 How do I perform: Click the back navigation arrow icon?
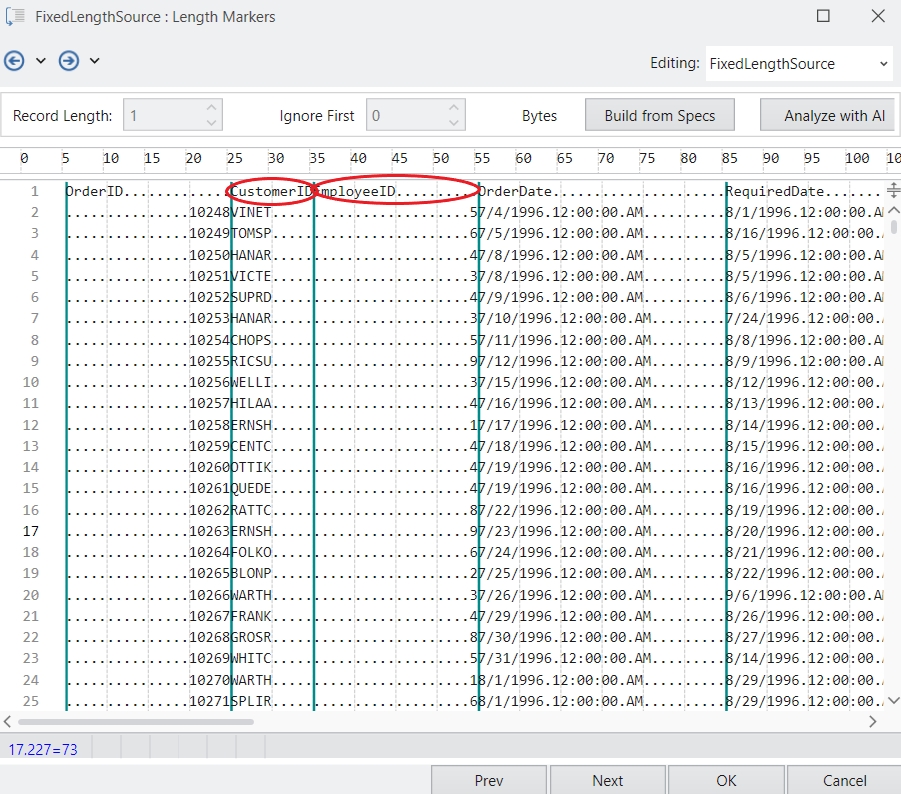[14, 61]
